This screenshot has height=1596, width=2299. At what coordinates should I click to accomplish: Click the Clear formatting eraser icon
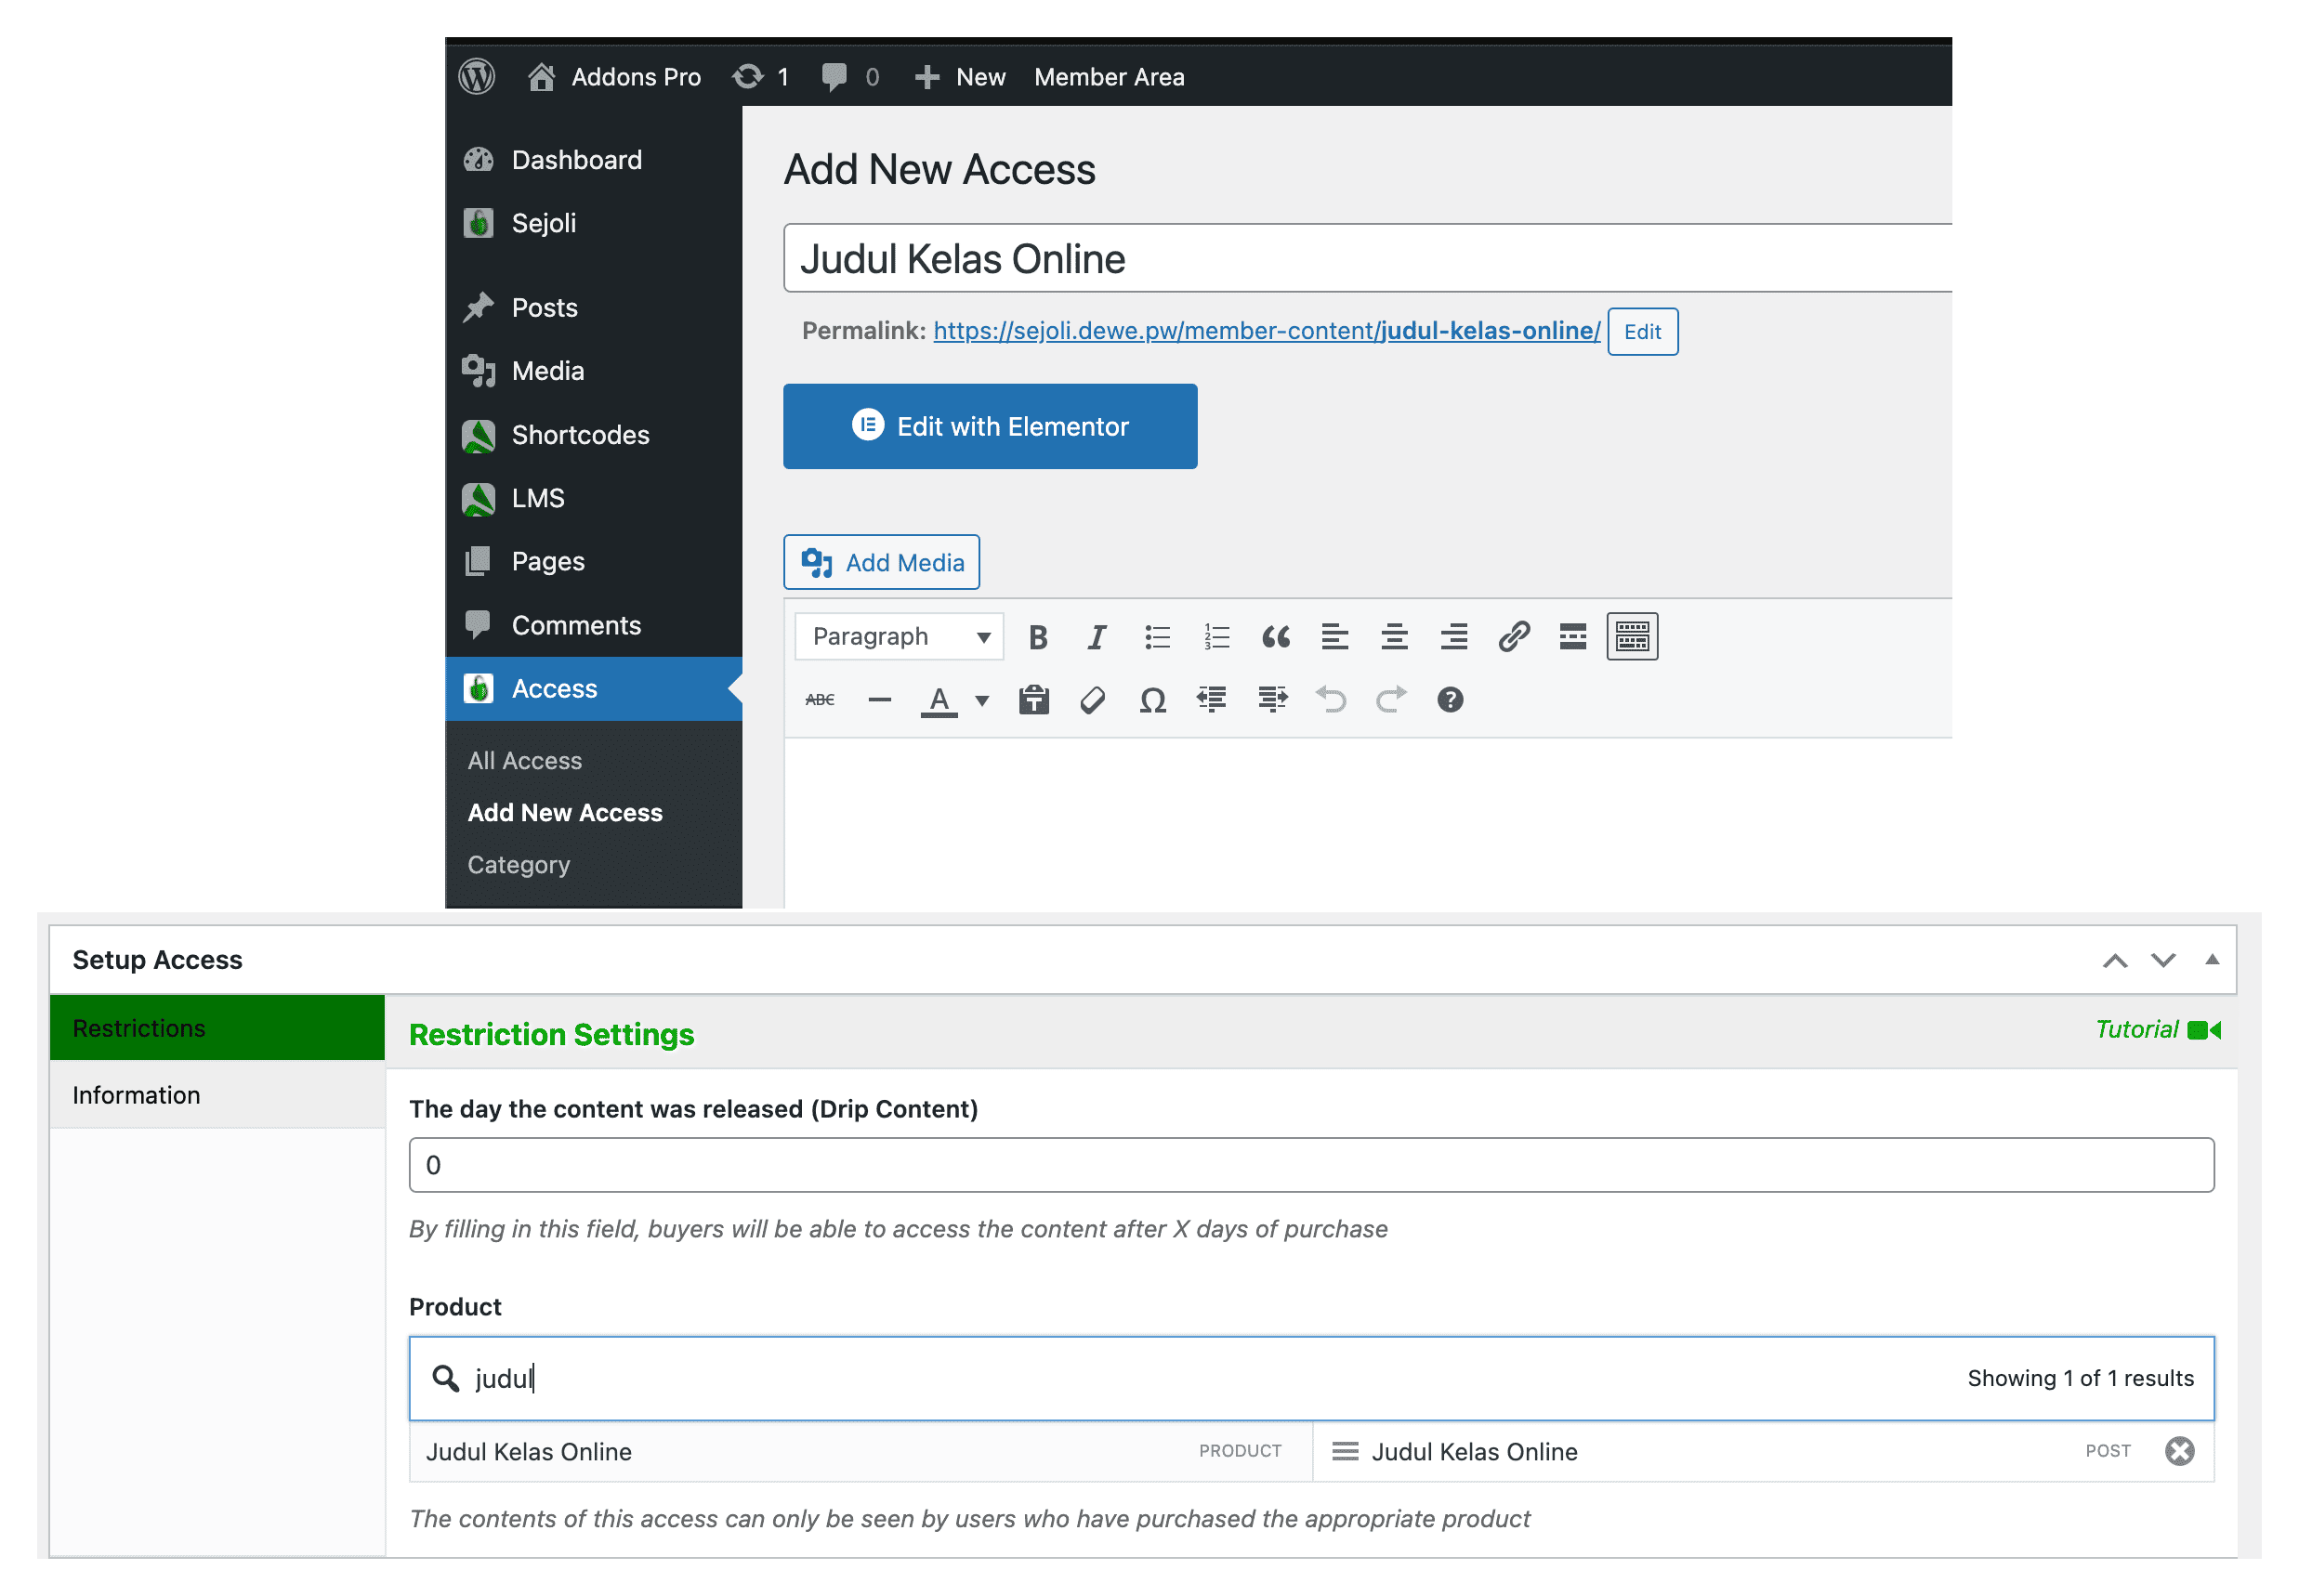[x=1092, y=700]
